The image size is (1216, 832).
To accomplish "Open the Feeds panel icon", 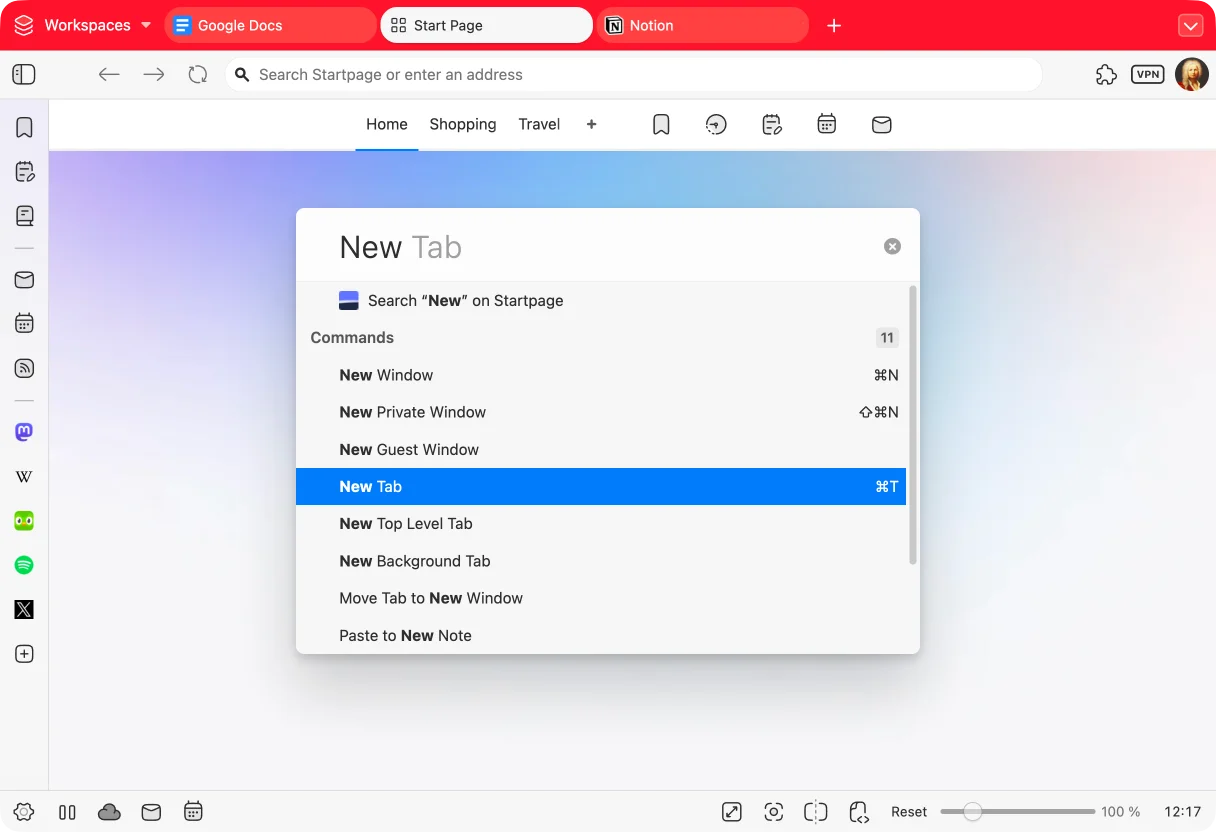I will pos(24,368).
